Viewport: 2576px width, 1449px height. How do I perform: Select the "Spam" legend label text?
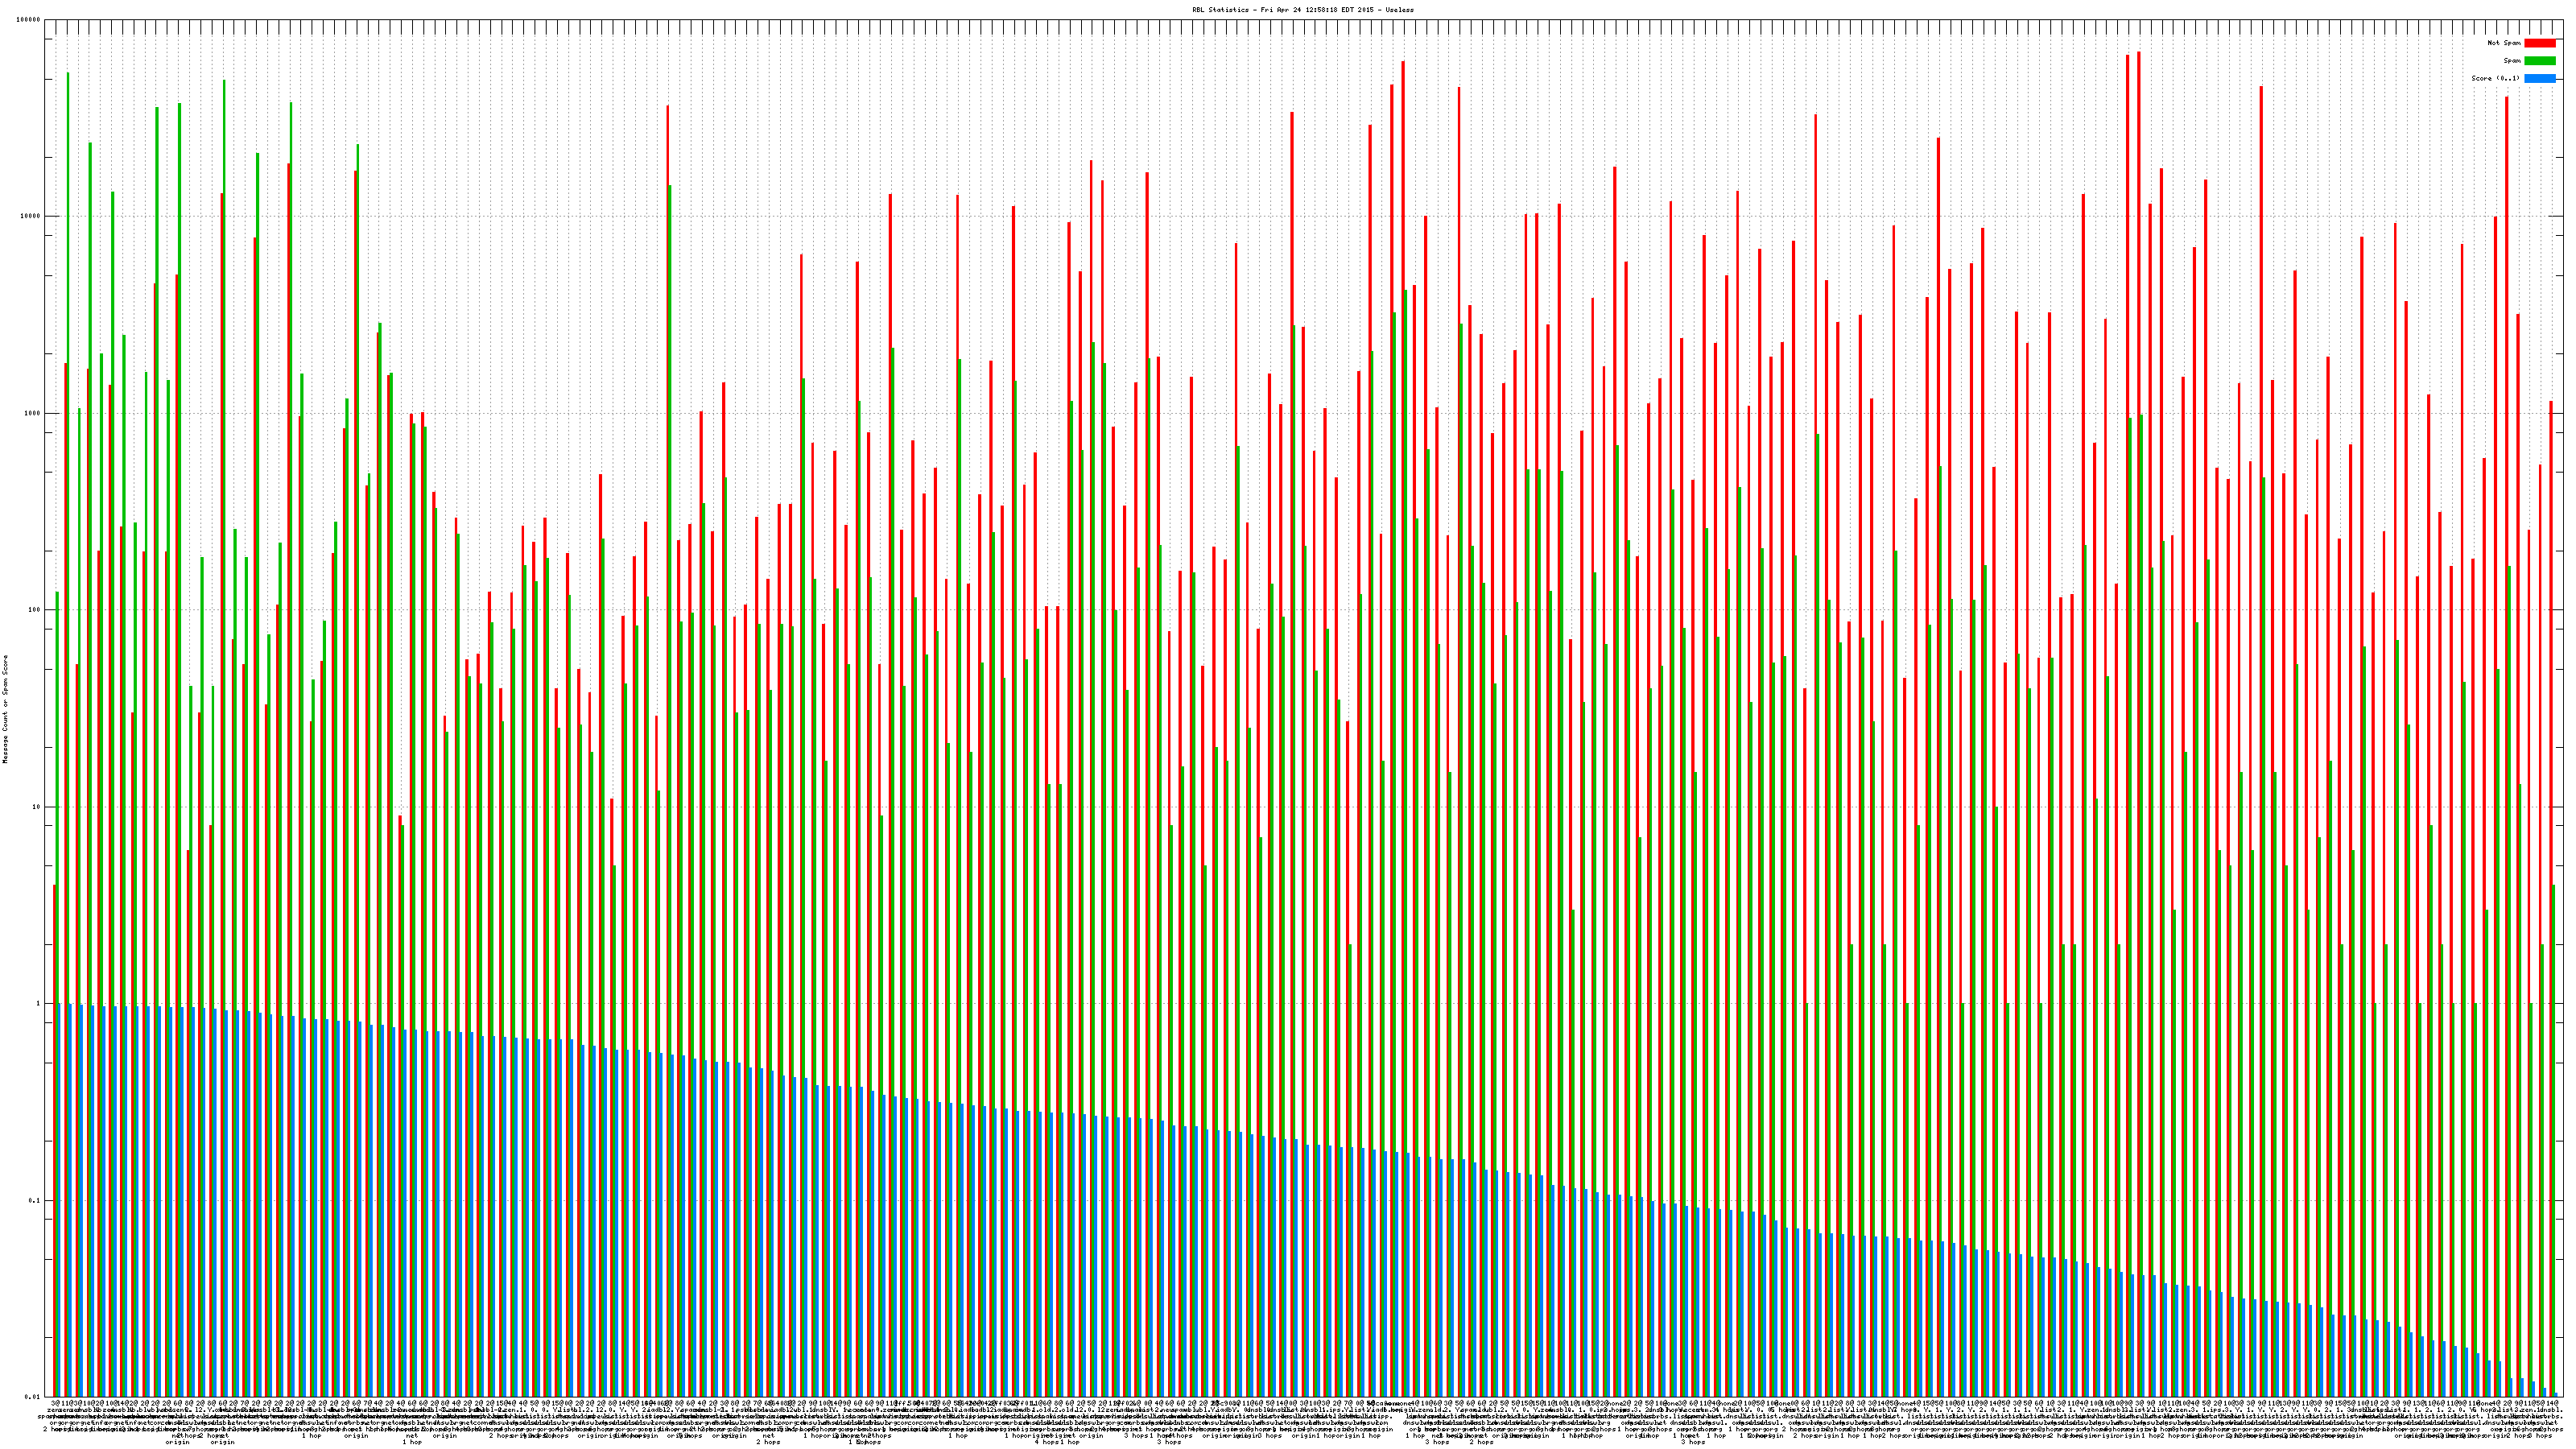pos(2512,61)
